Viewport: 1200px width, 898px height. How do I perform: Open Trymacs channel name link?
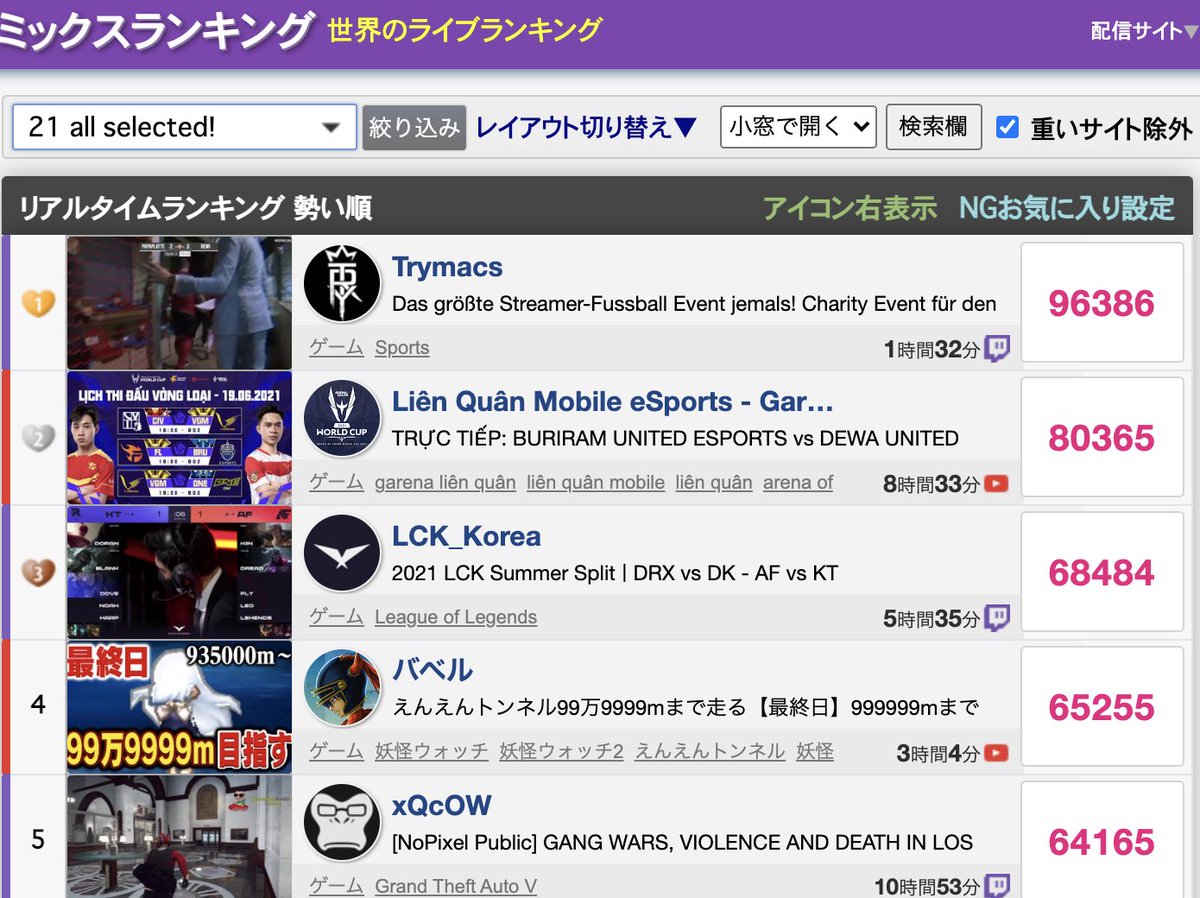[x=447, y=267]
